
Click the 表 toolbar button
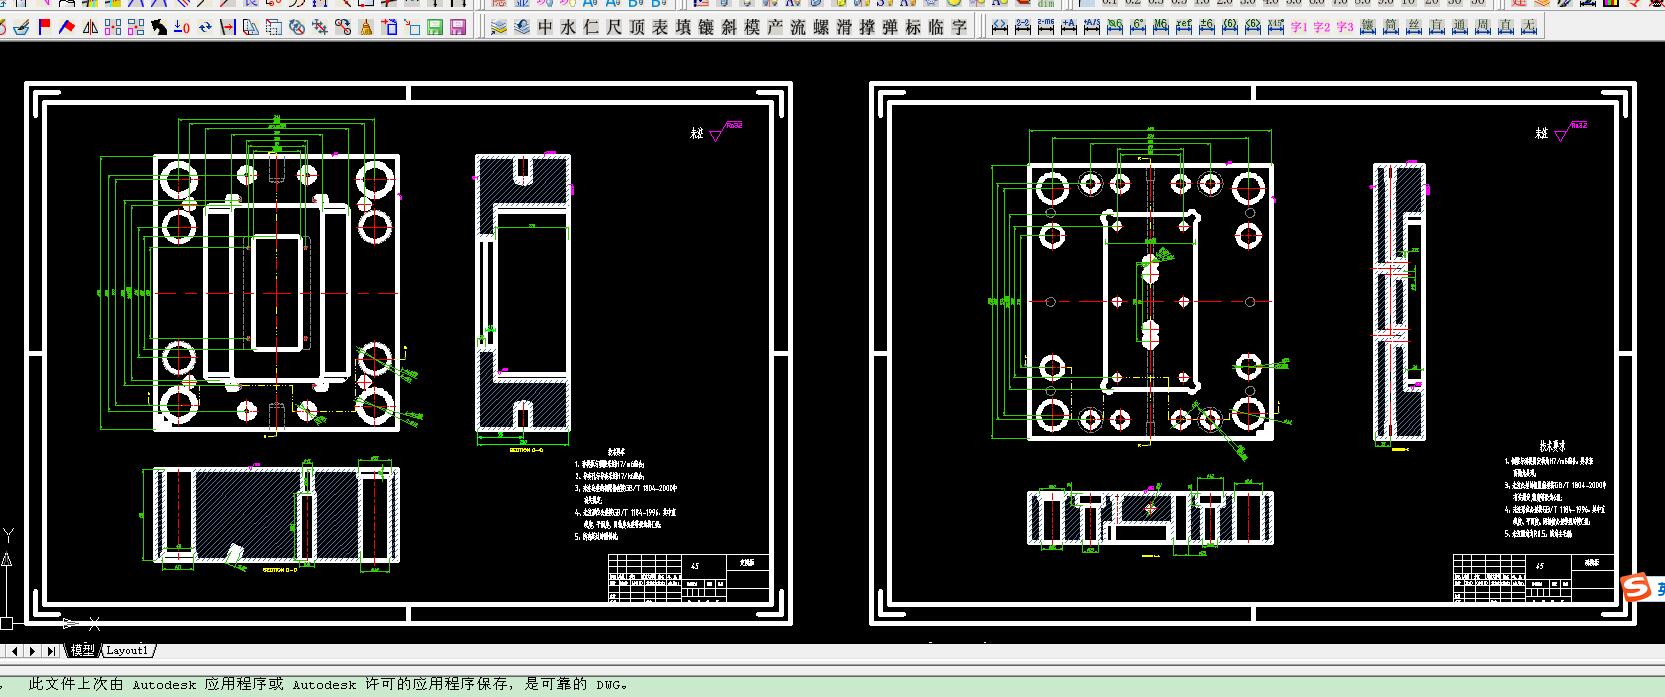[660, 27]
